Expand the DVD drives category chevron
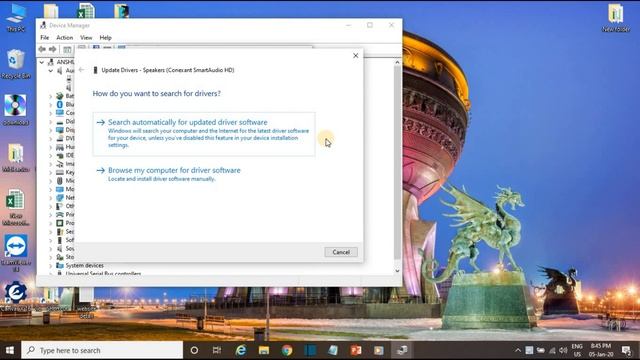The image size is (640, 360). click(x=50, y=138)
